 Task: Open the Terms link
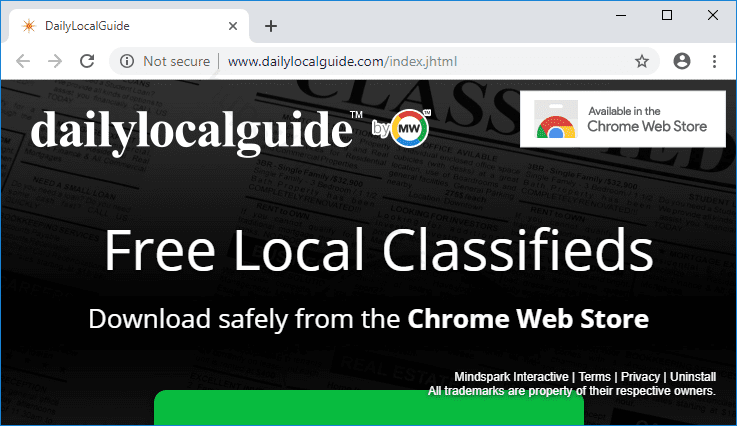pyautogui.click(x=594, y=377)
